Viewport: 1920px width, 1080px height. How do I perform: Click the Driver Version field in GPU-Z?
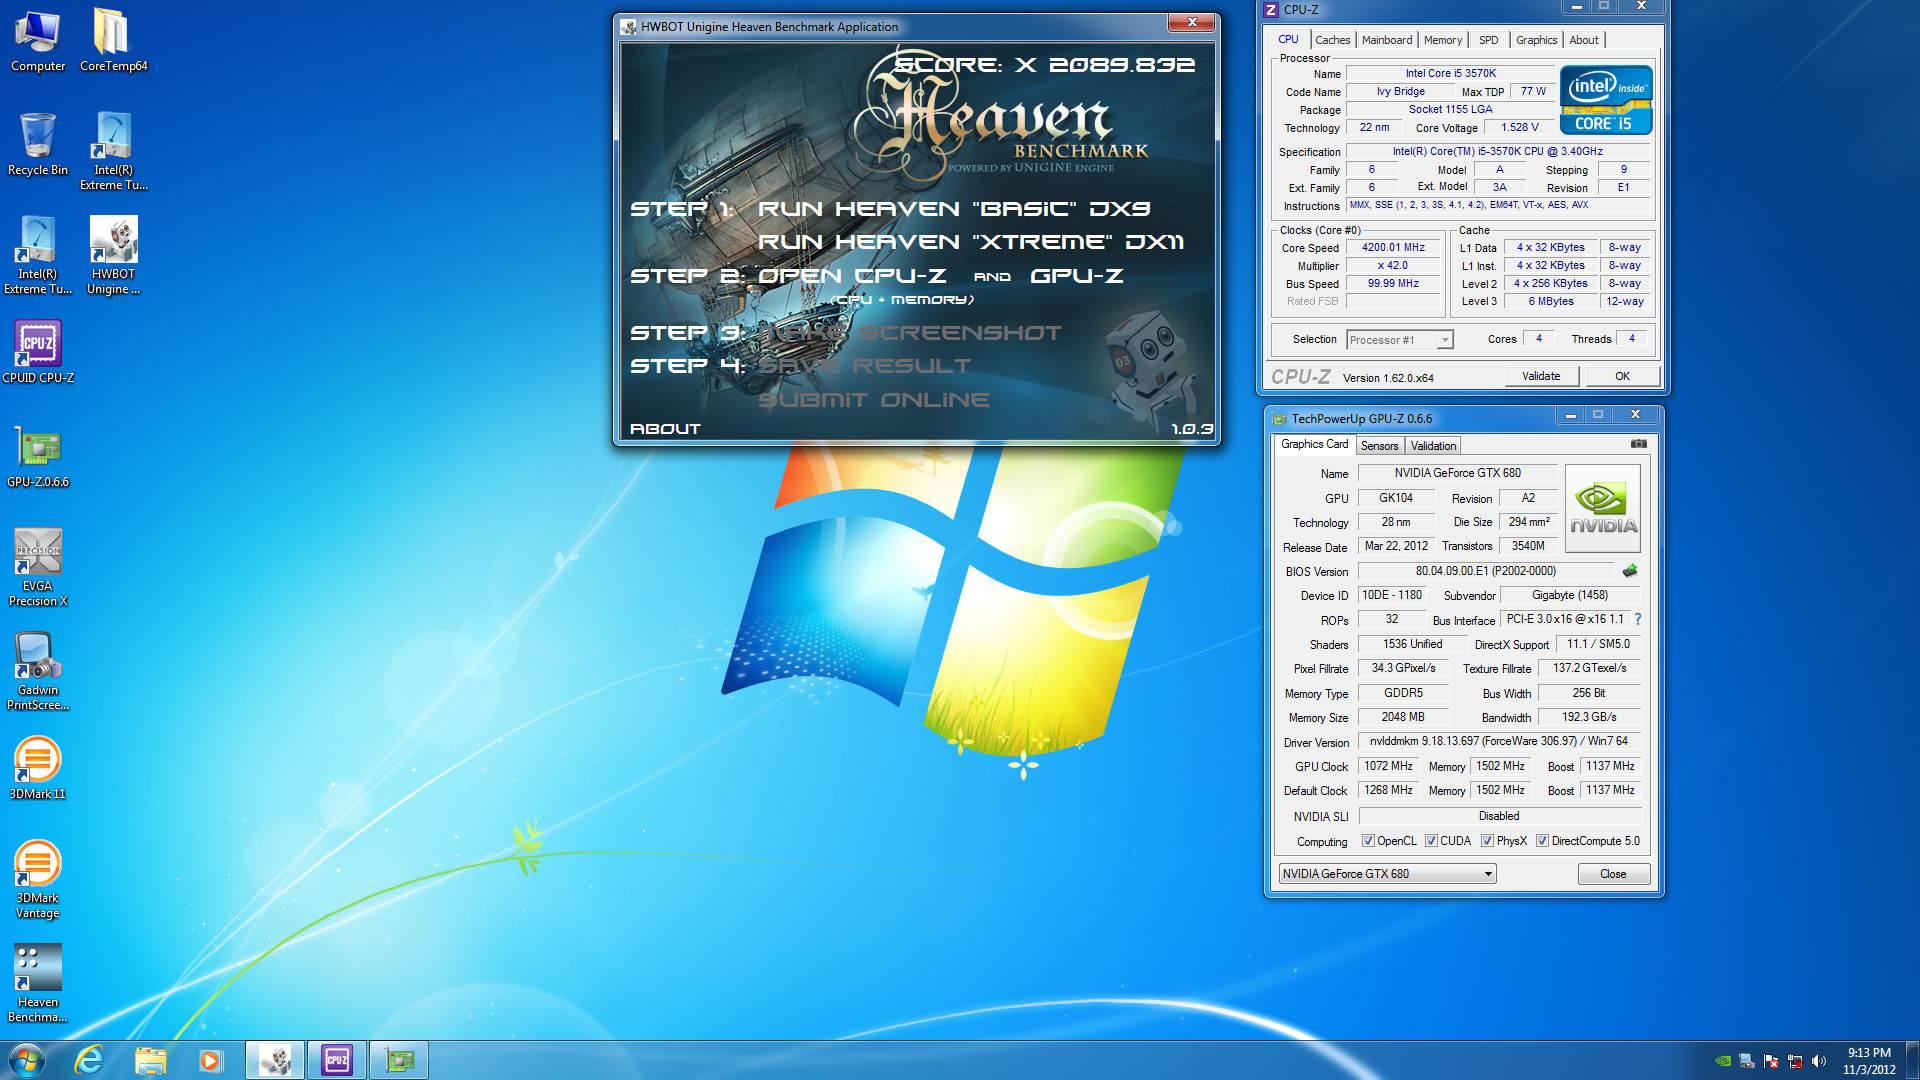1499,741
